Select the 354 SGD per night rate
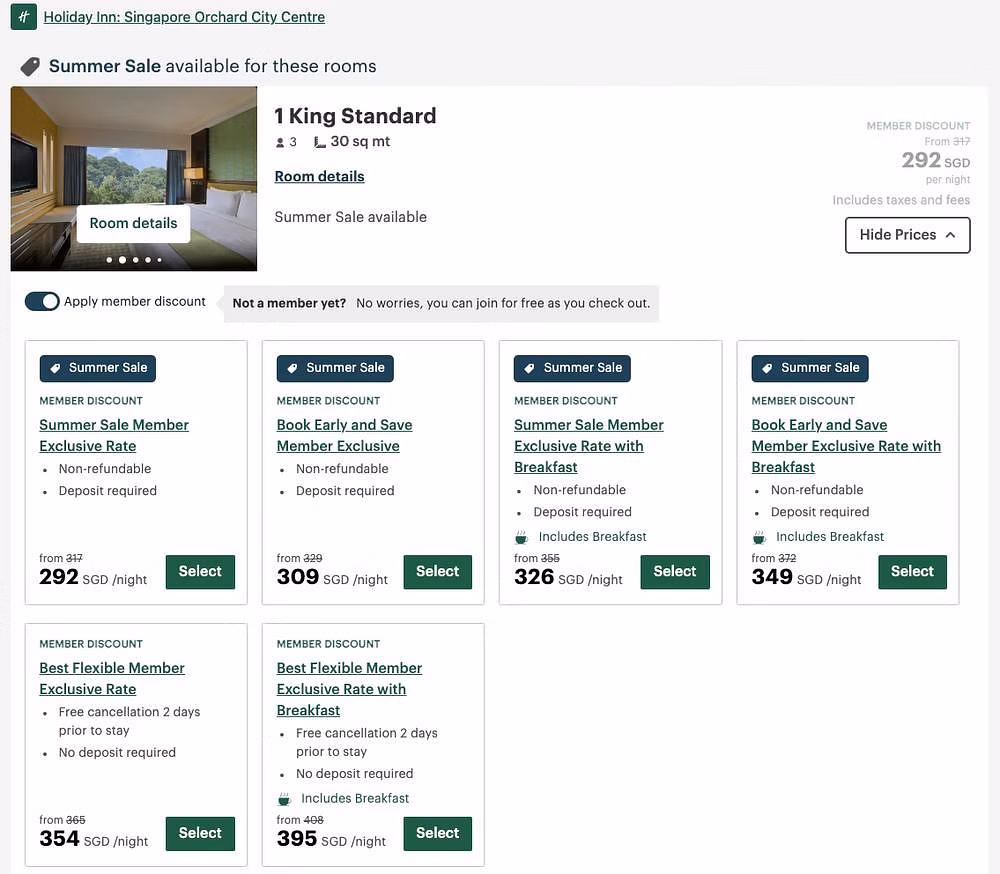Image resolution: width=1000 pixels, height=874 pixels. (x=200, y=833)
